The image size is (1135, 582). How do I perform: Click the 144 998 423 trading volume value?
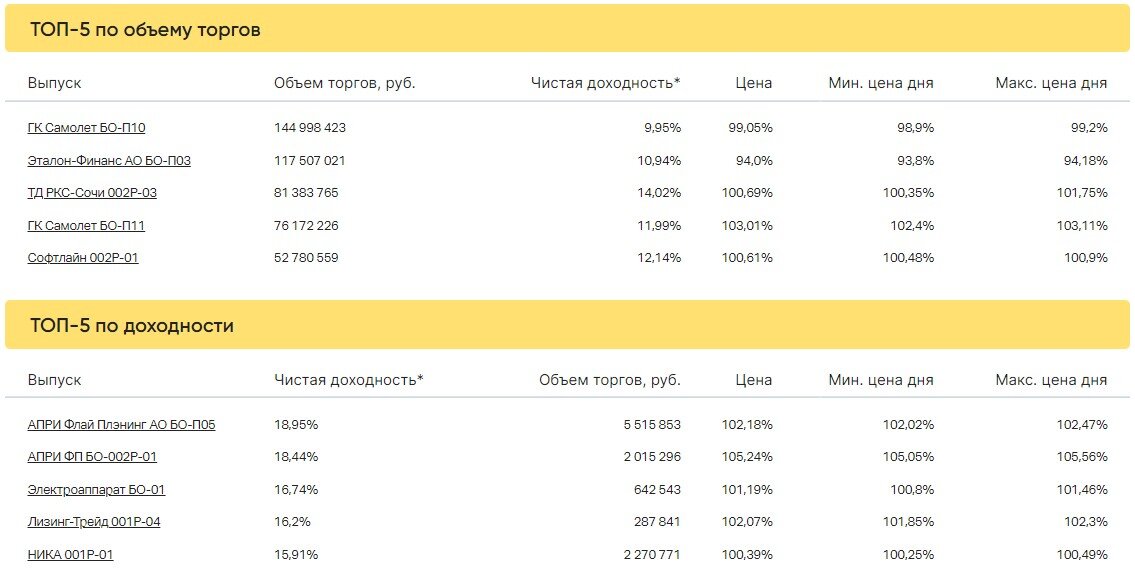tap(310, 128)
